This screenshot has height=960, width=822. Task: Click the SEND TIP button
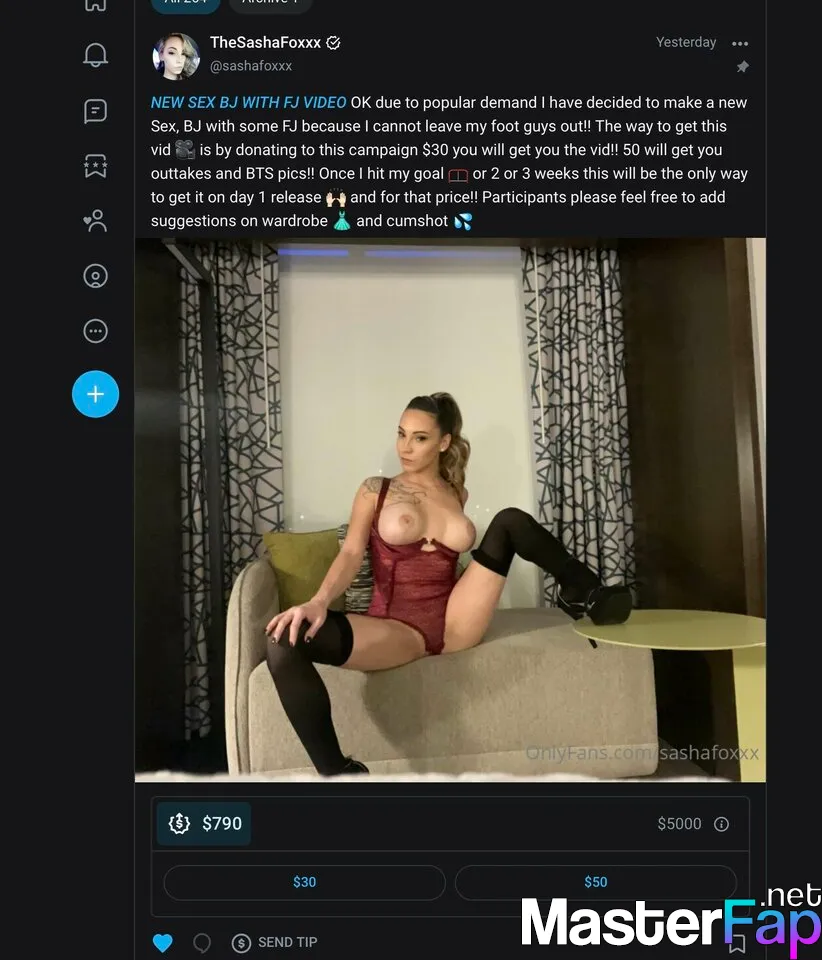[x=275, y=942]
